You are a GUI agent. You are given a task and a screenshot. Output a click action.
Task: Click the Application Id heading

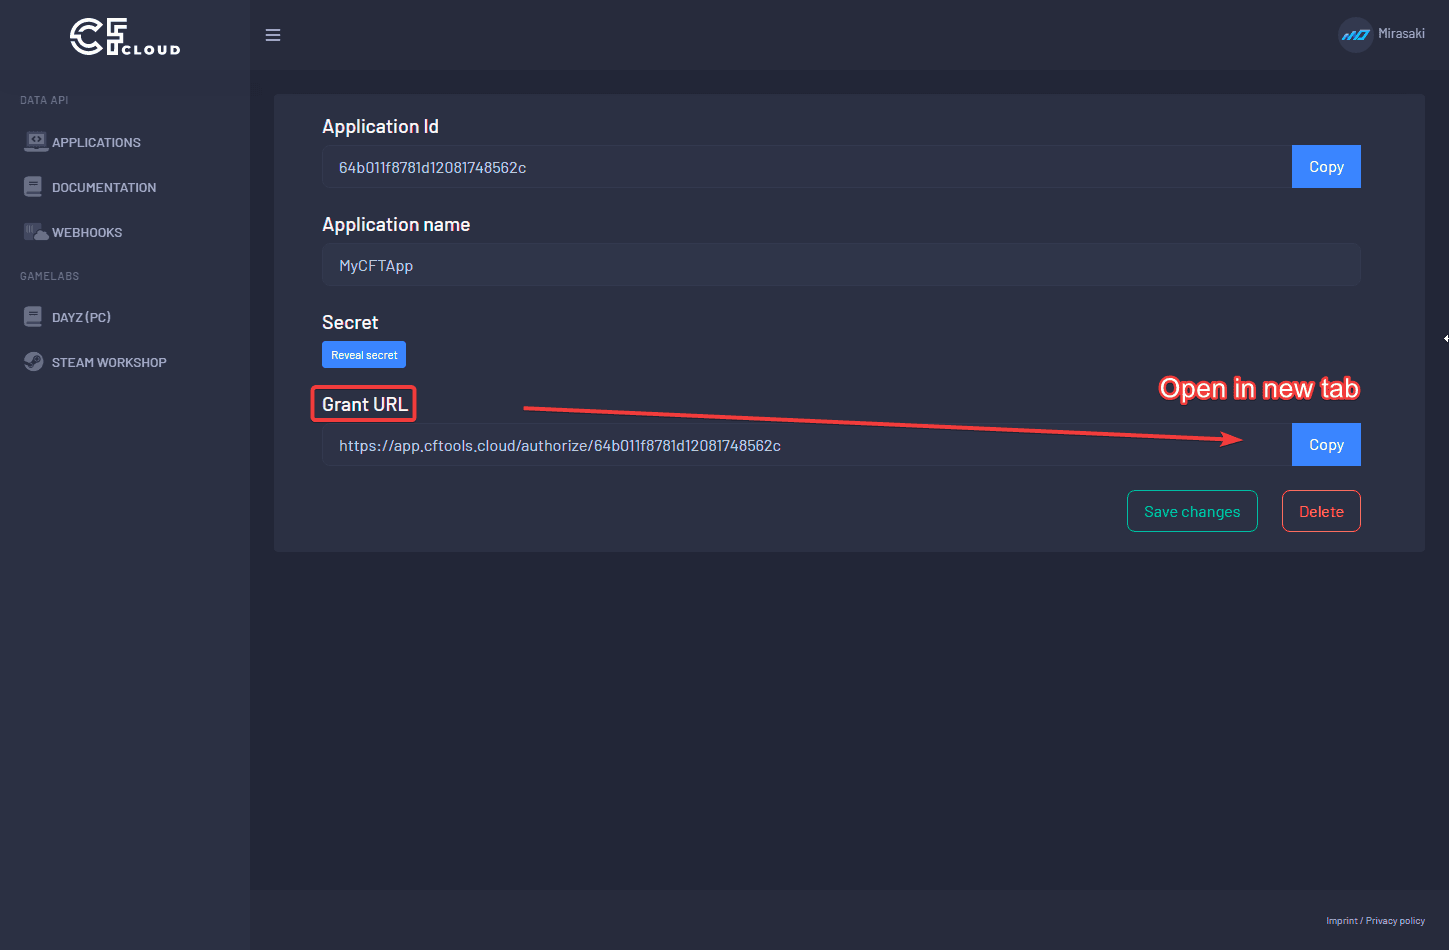(x=380, y=127)
